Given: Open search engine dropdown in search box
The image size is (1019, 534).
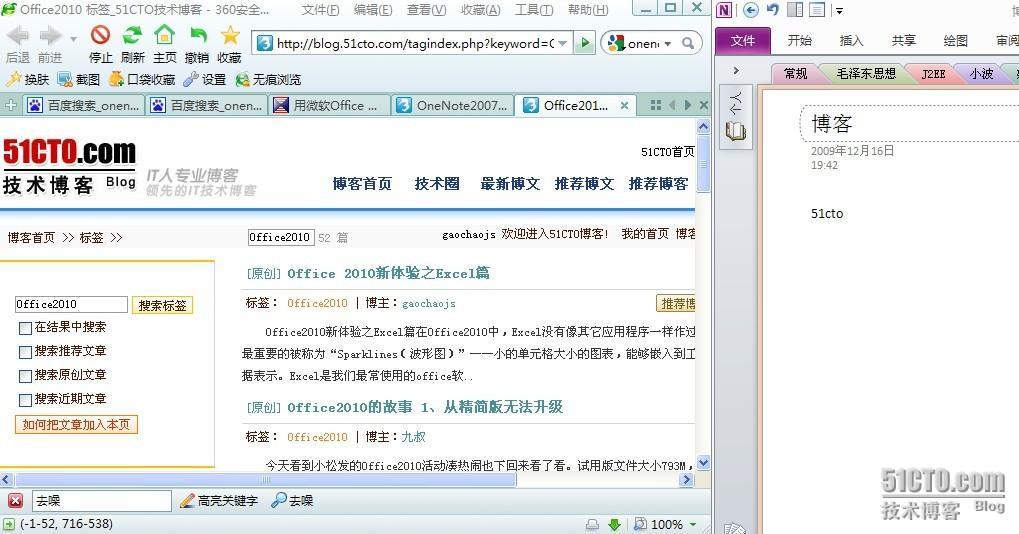Looking at the screenshot, I should click(667, 44).
